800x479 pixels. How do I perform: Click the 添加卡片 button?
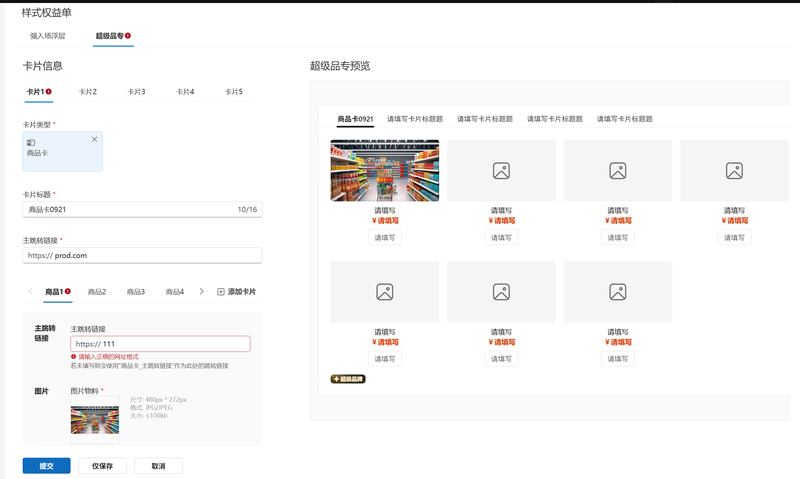[x=237, y=292]
